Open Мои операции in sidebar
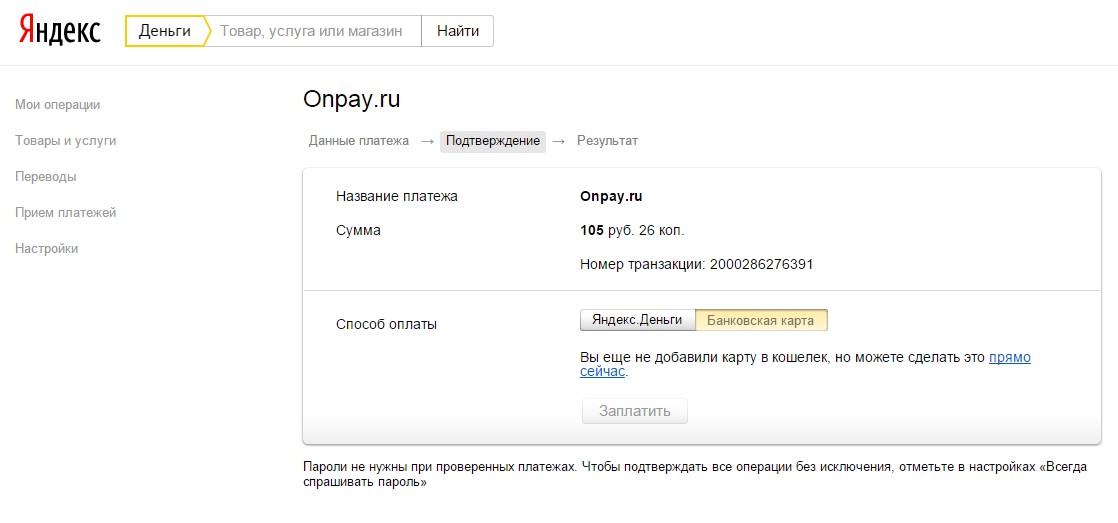The height and width of the screenshot is (523, 1118). [x=58, y=105]
